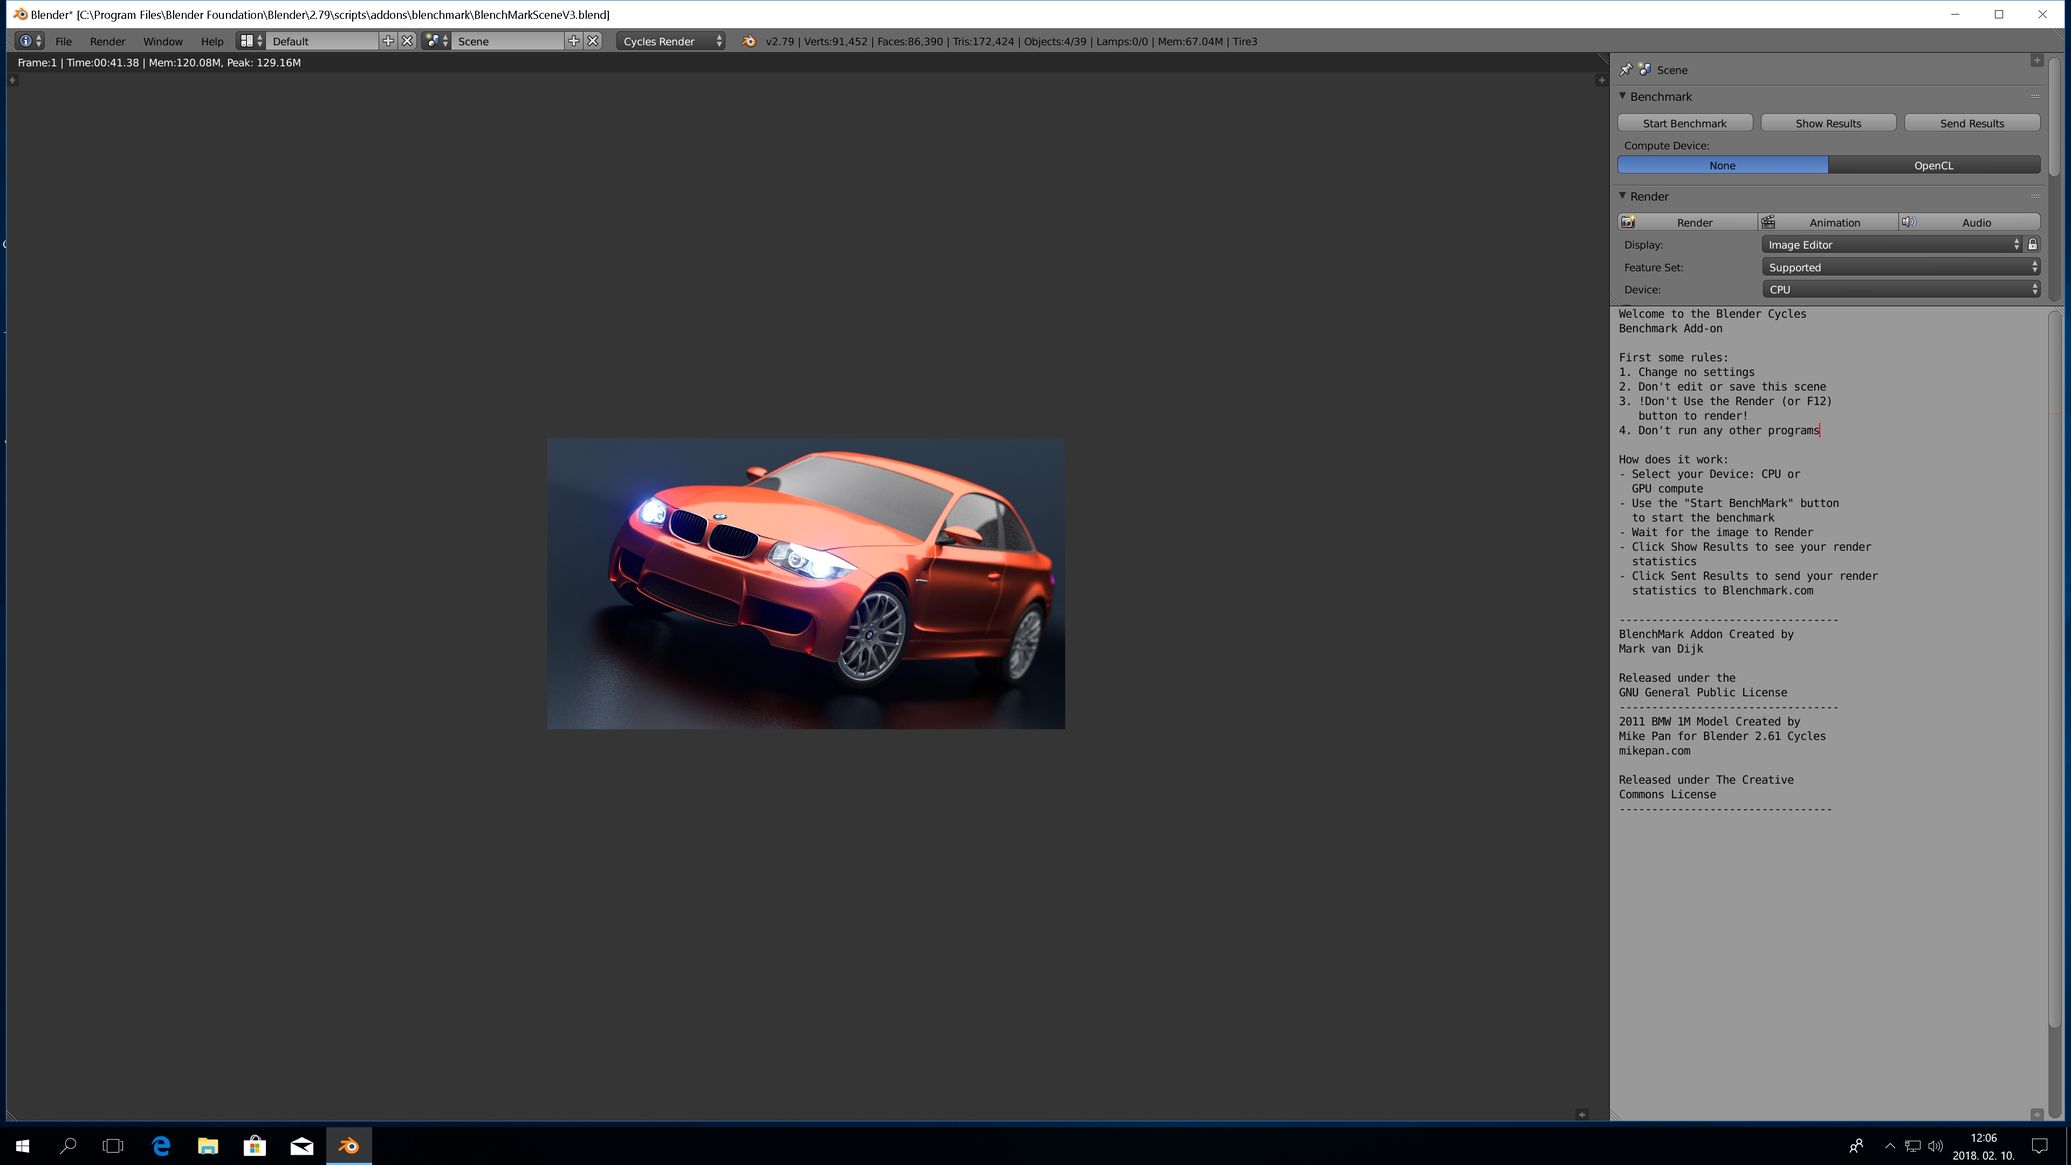Image resolution: width=2071 pixels, height=1165 pixels.
Task: Open the File menu
Action: click(63, 41)
